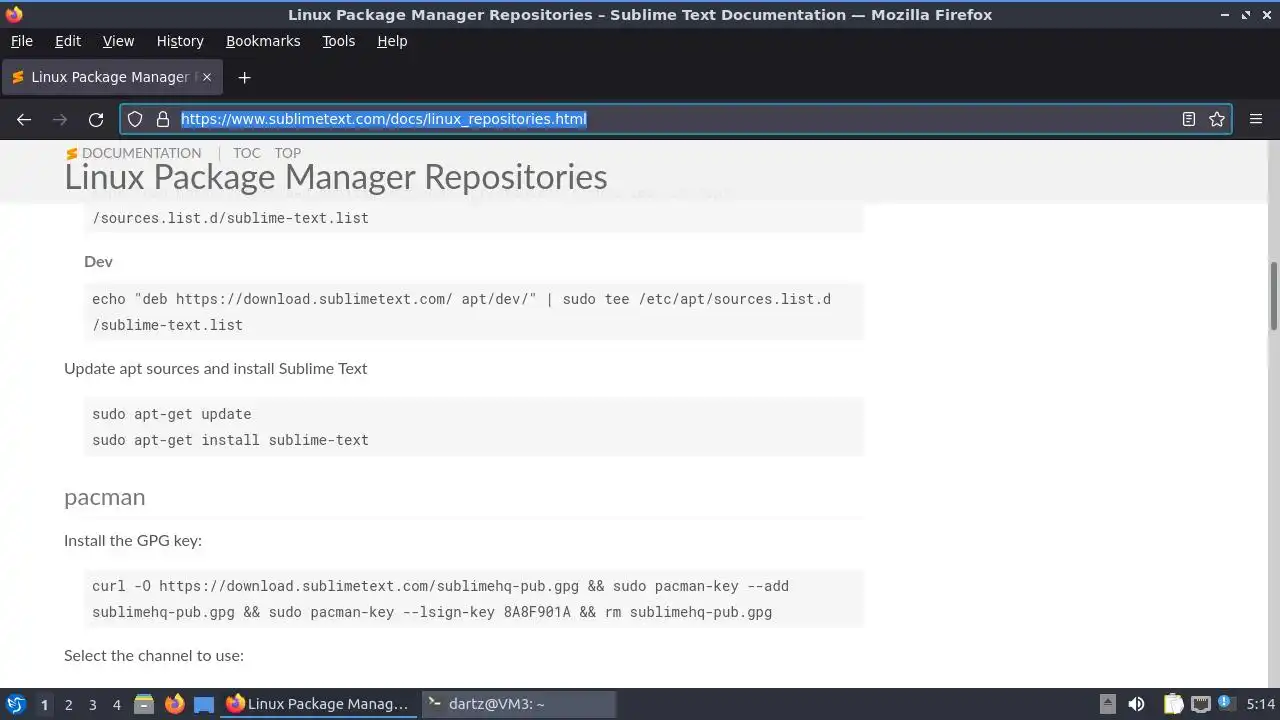The image size is (1280, 720).
Task: View site security padlock info
Action: [163, 119]
